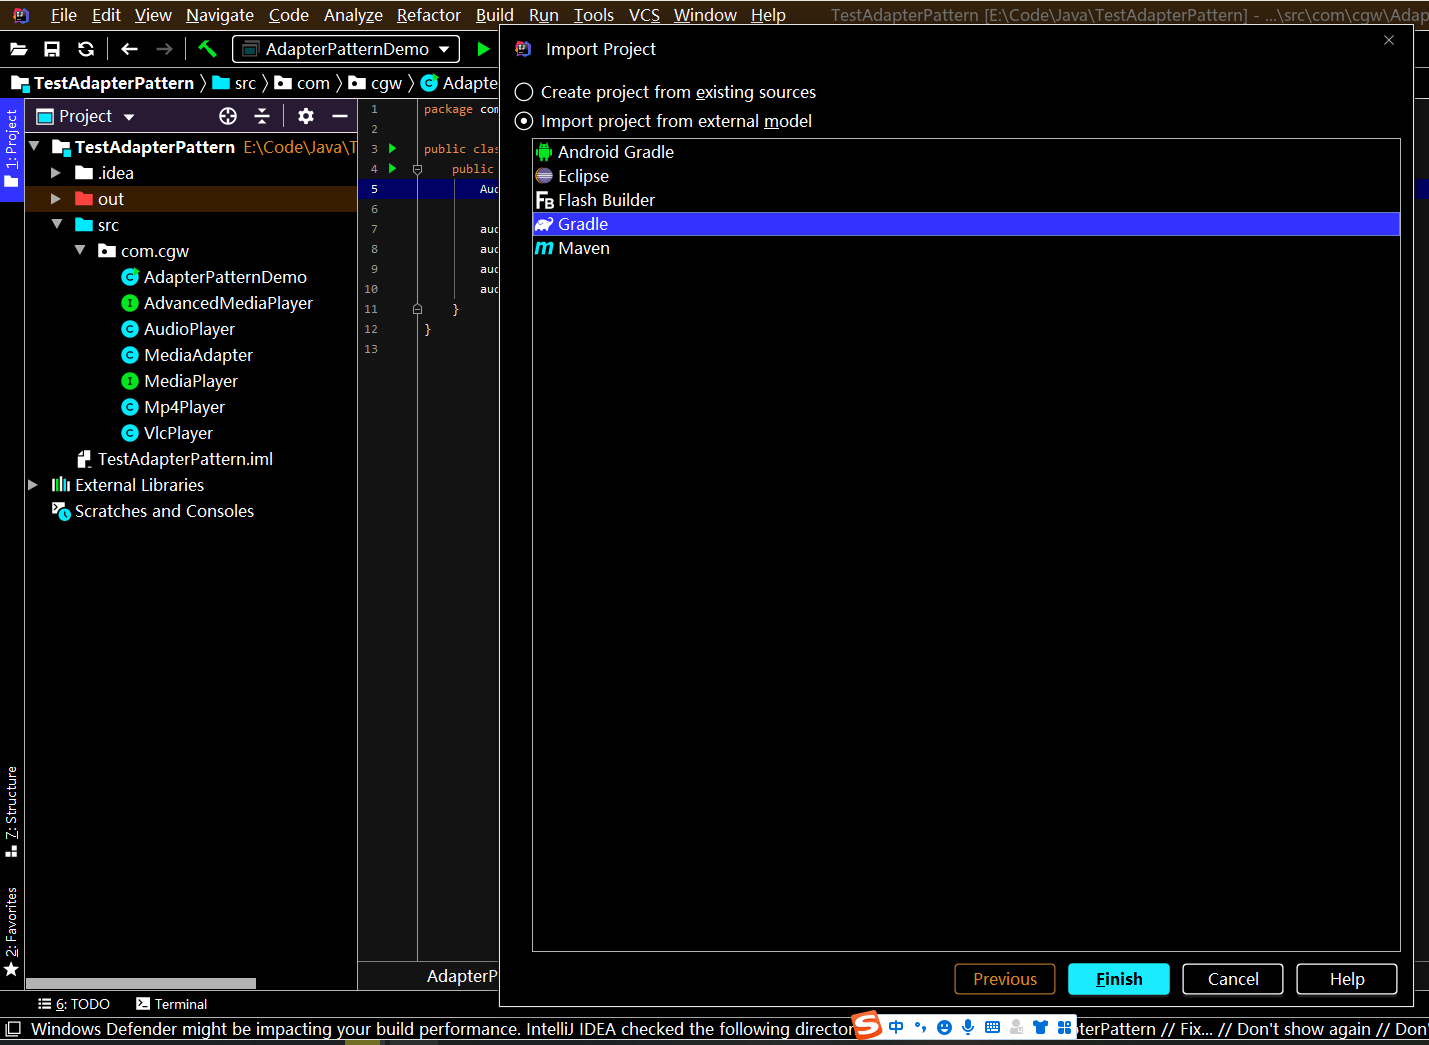Open the Terminal tool tab

pyautogui.click(x=172, y=1004)
